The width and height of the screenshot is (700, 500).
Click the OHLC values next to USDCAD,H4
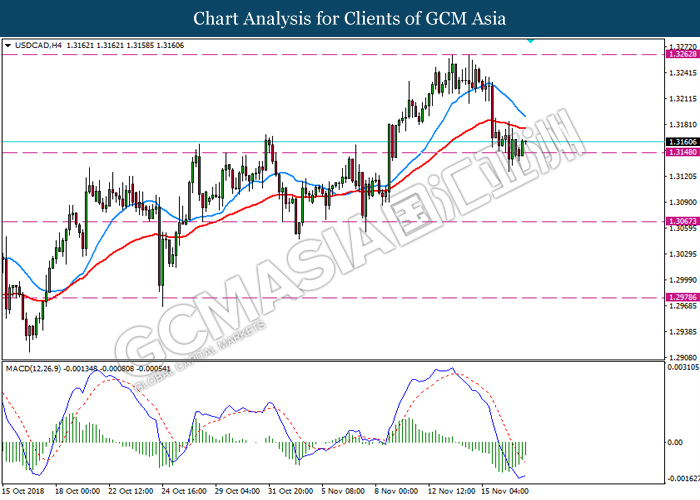125,46
